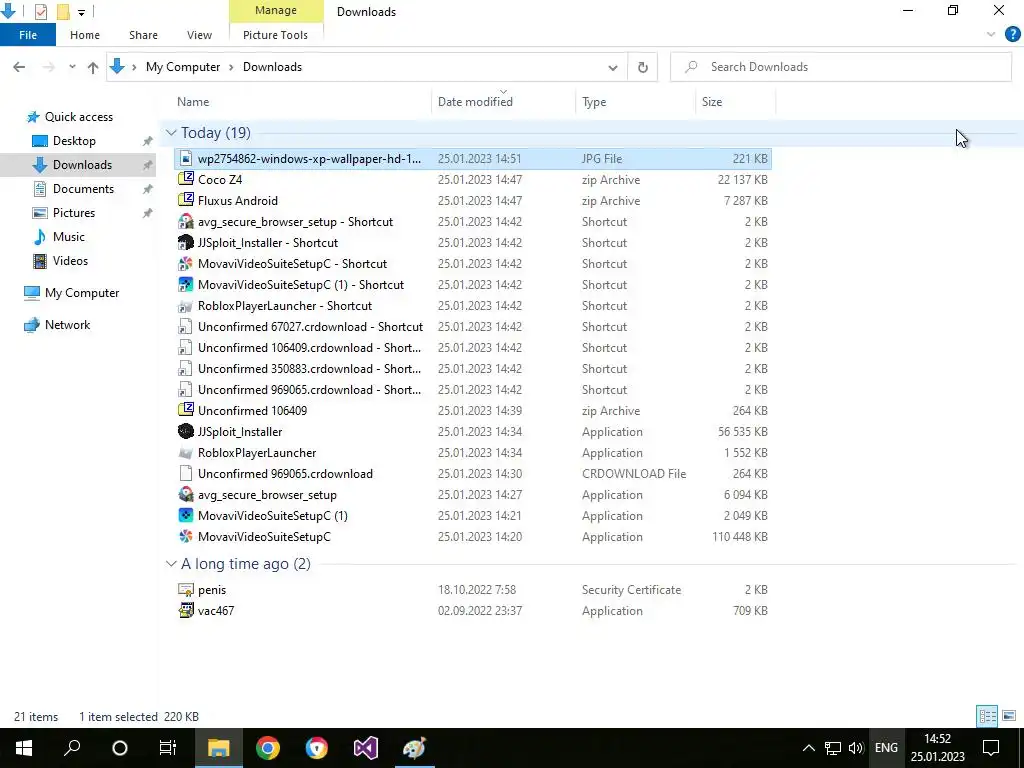Click the JJSploit_Installer application icon

(x=186, y=431)
